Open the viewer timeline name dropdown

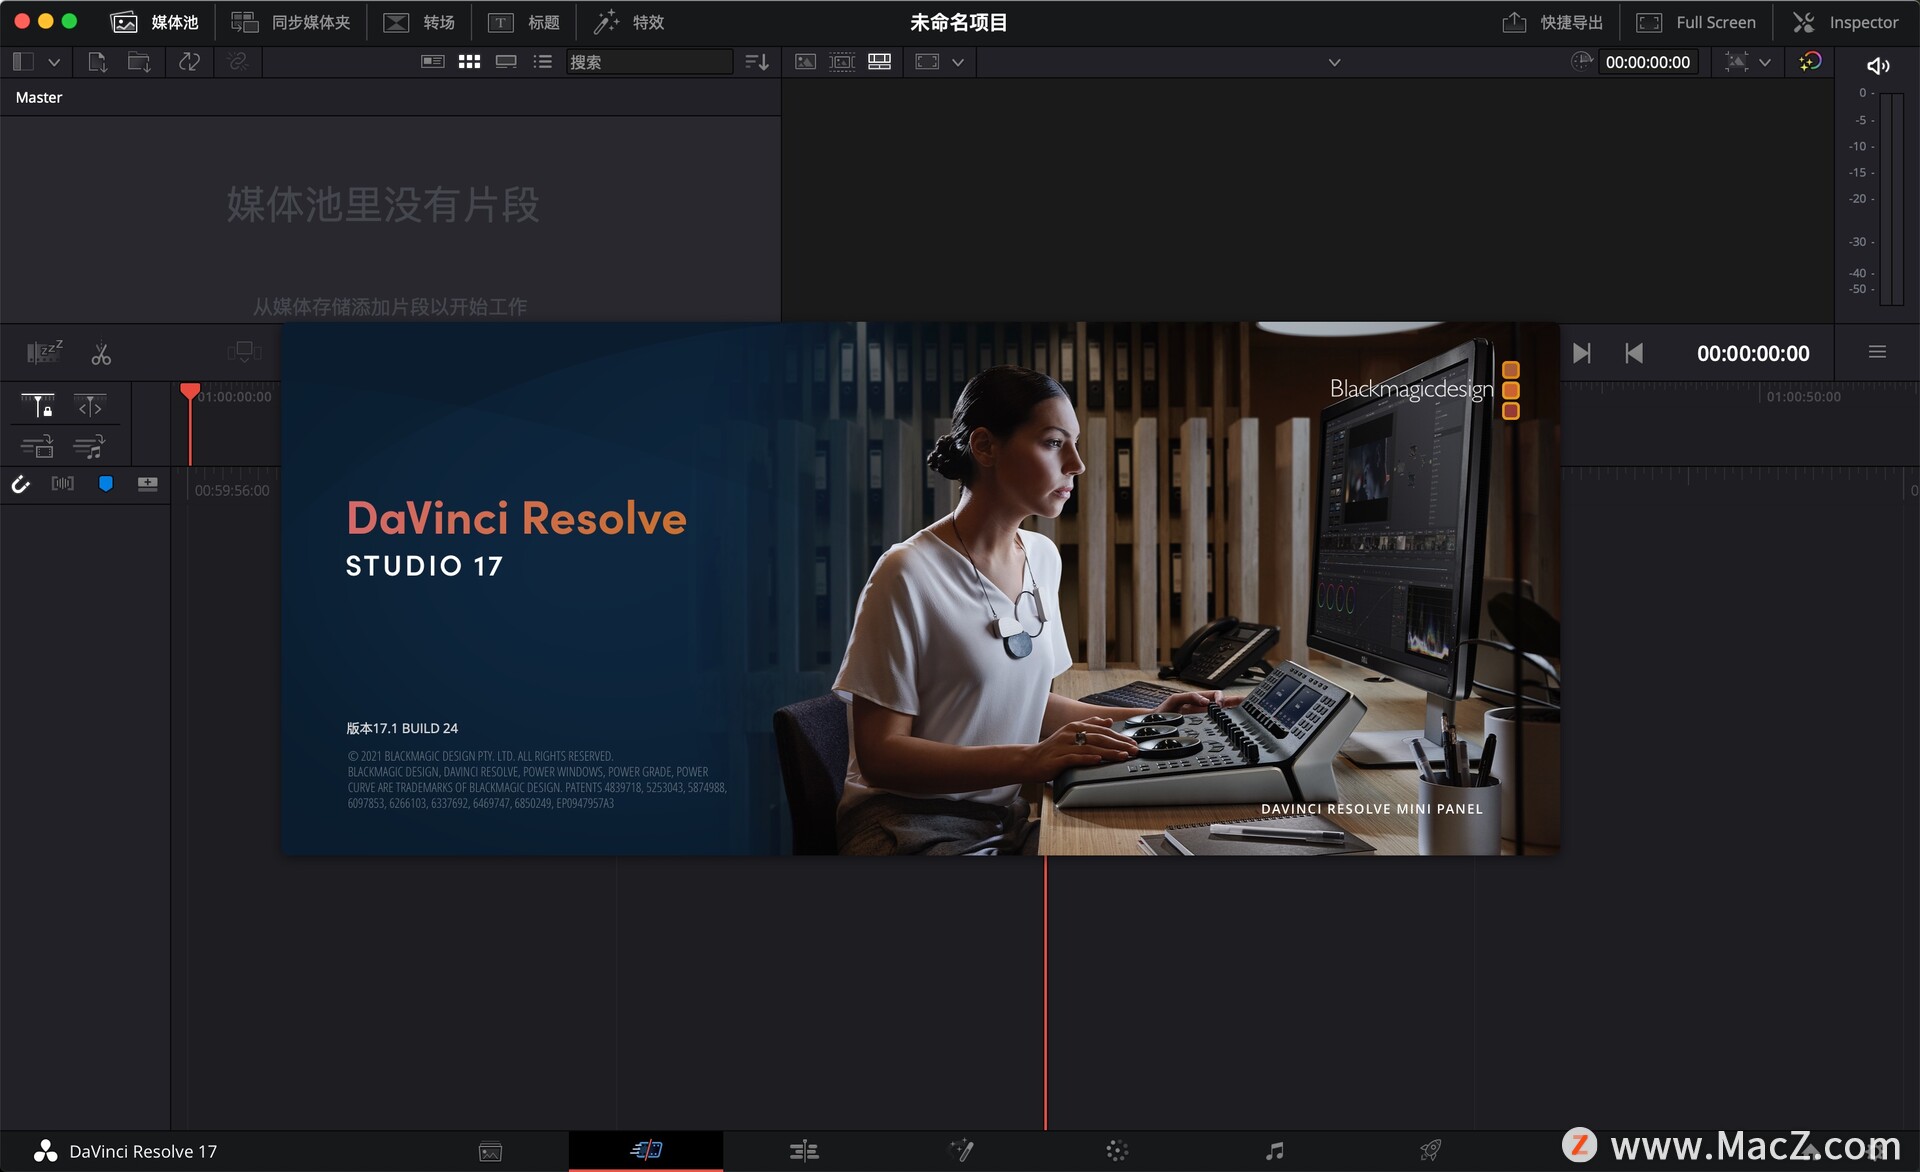(1334, 62)
